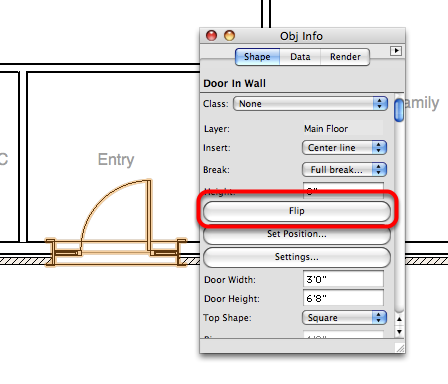The height and width of the screenshot is (384, 448).
Task: Click the scrollbar thumb in Obj Info palette
Action: tap(399, 110)
